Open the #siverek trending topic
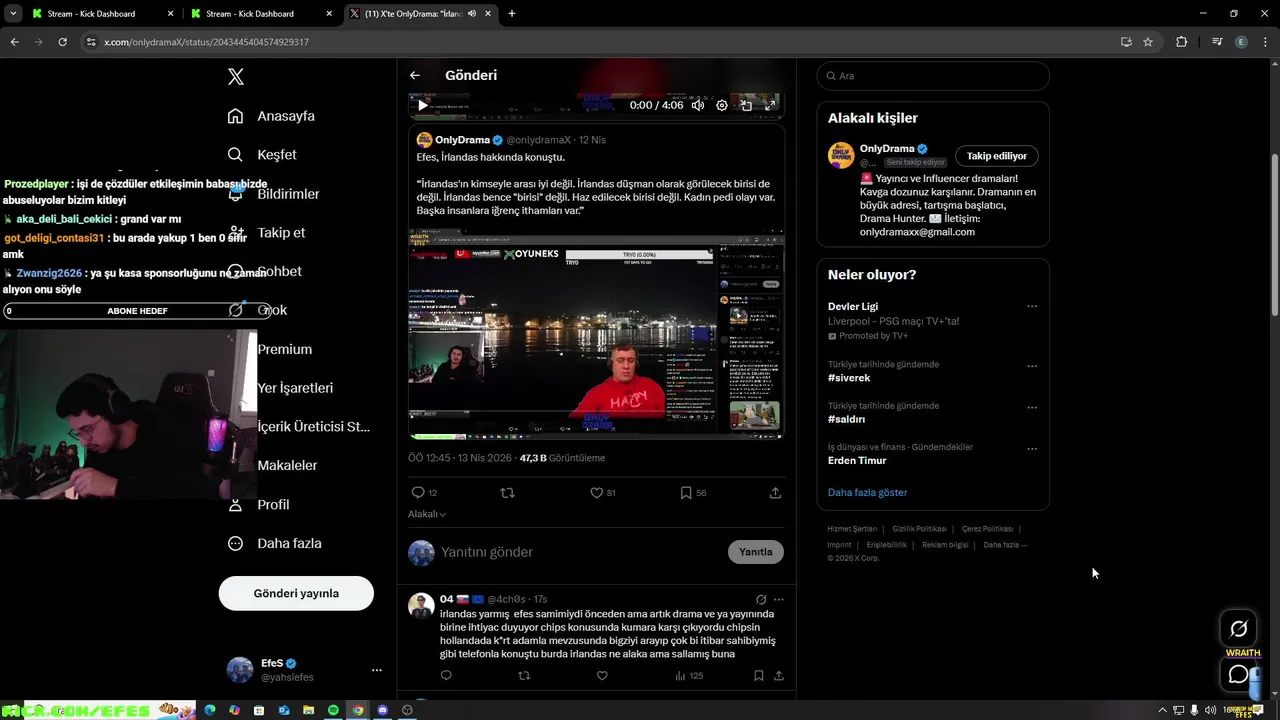1280x720 pixels. (x=849, y=378)
